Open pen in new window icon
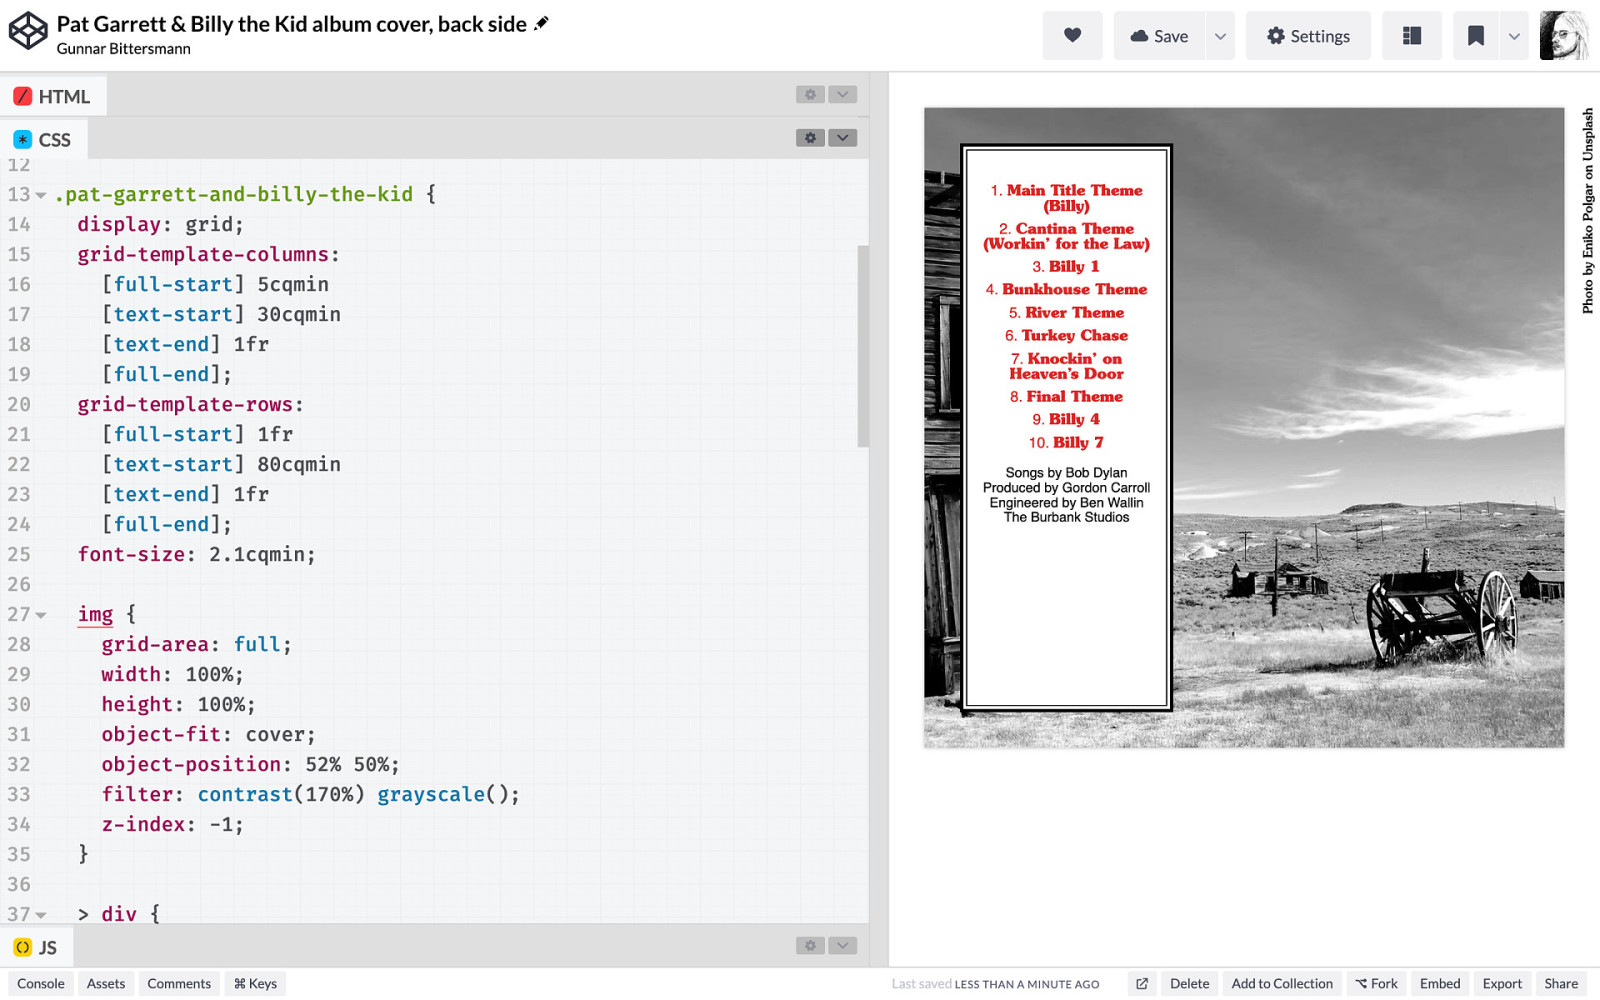Image resolution: width=1600 pixels, height=1000 pixels. (x=1141, y=984)
